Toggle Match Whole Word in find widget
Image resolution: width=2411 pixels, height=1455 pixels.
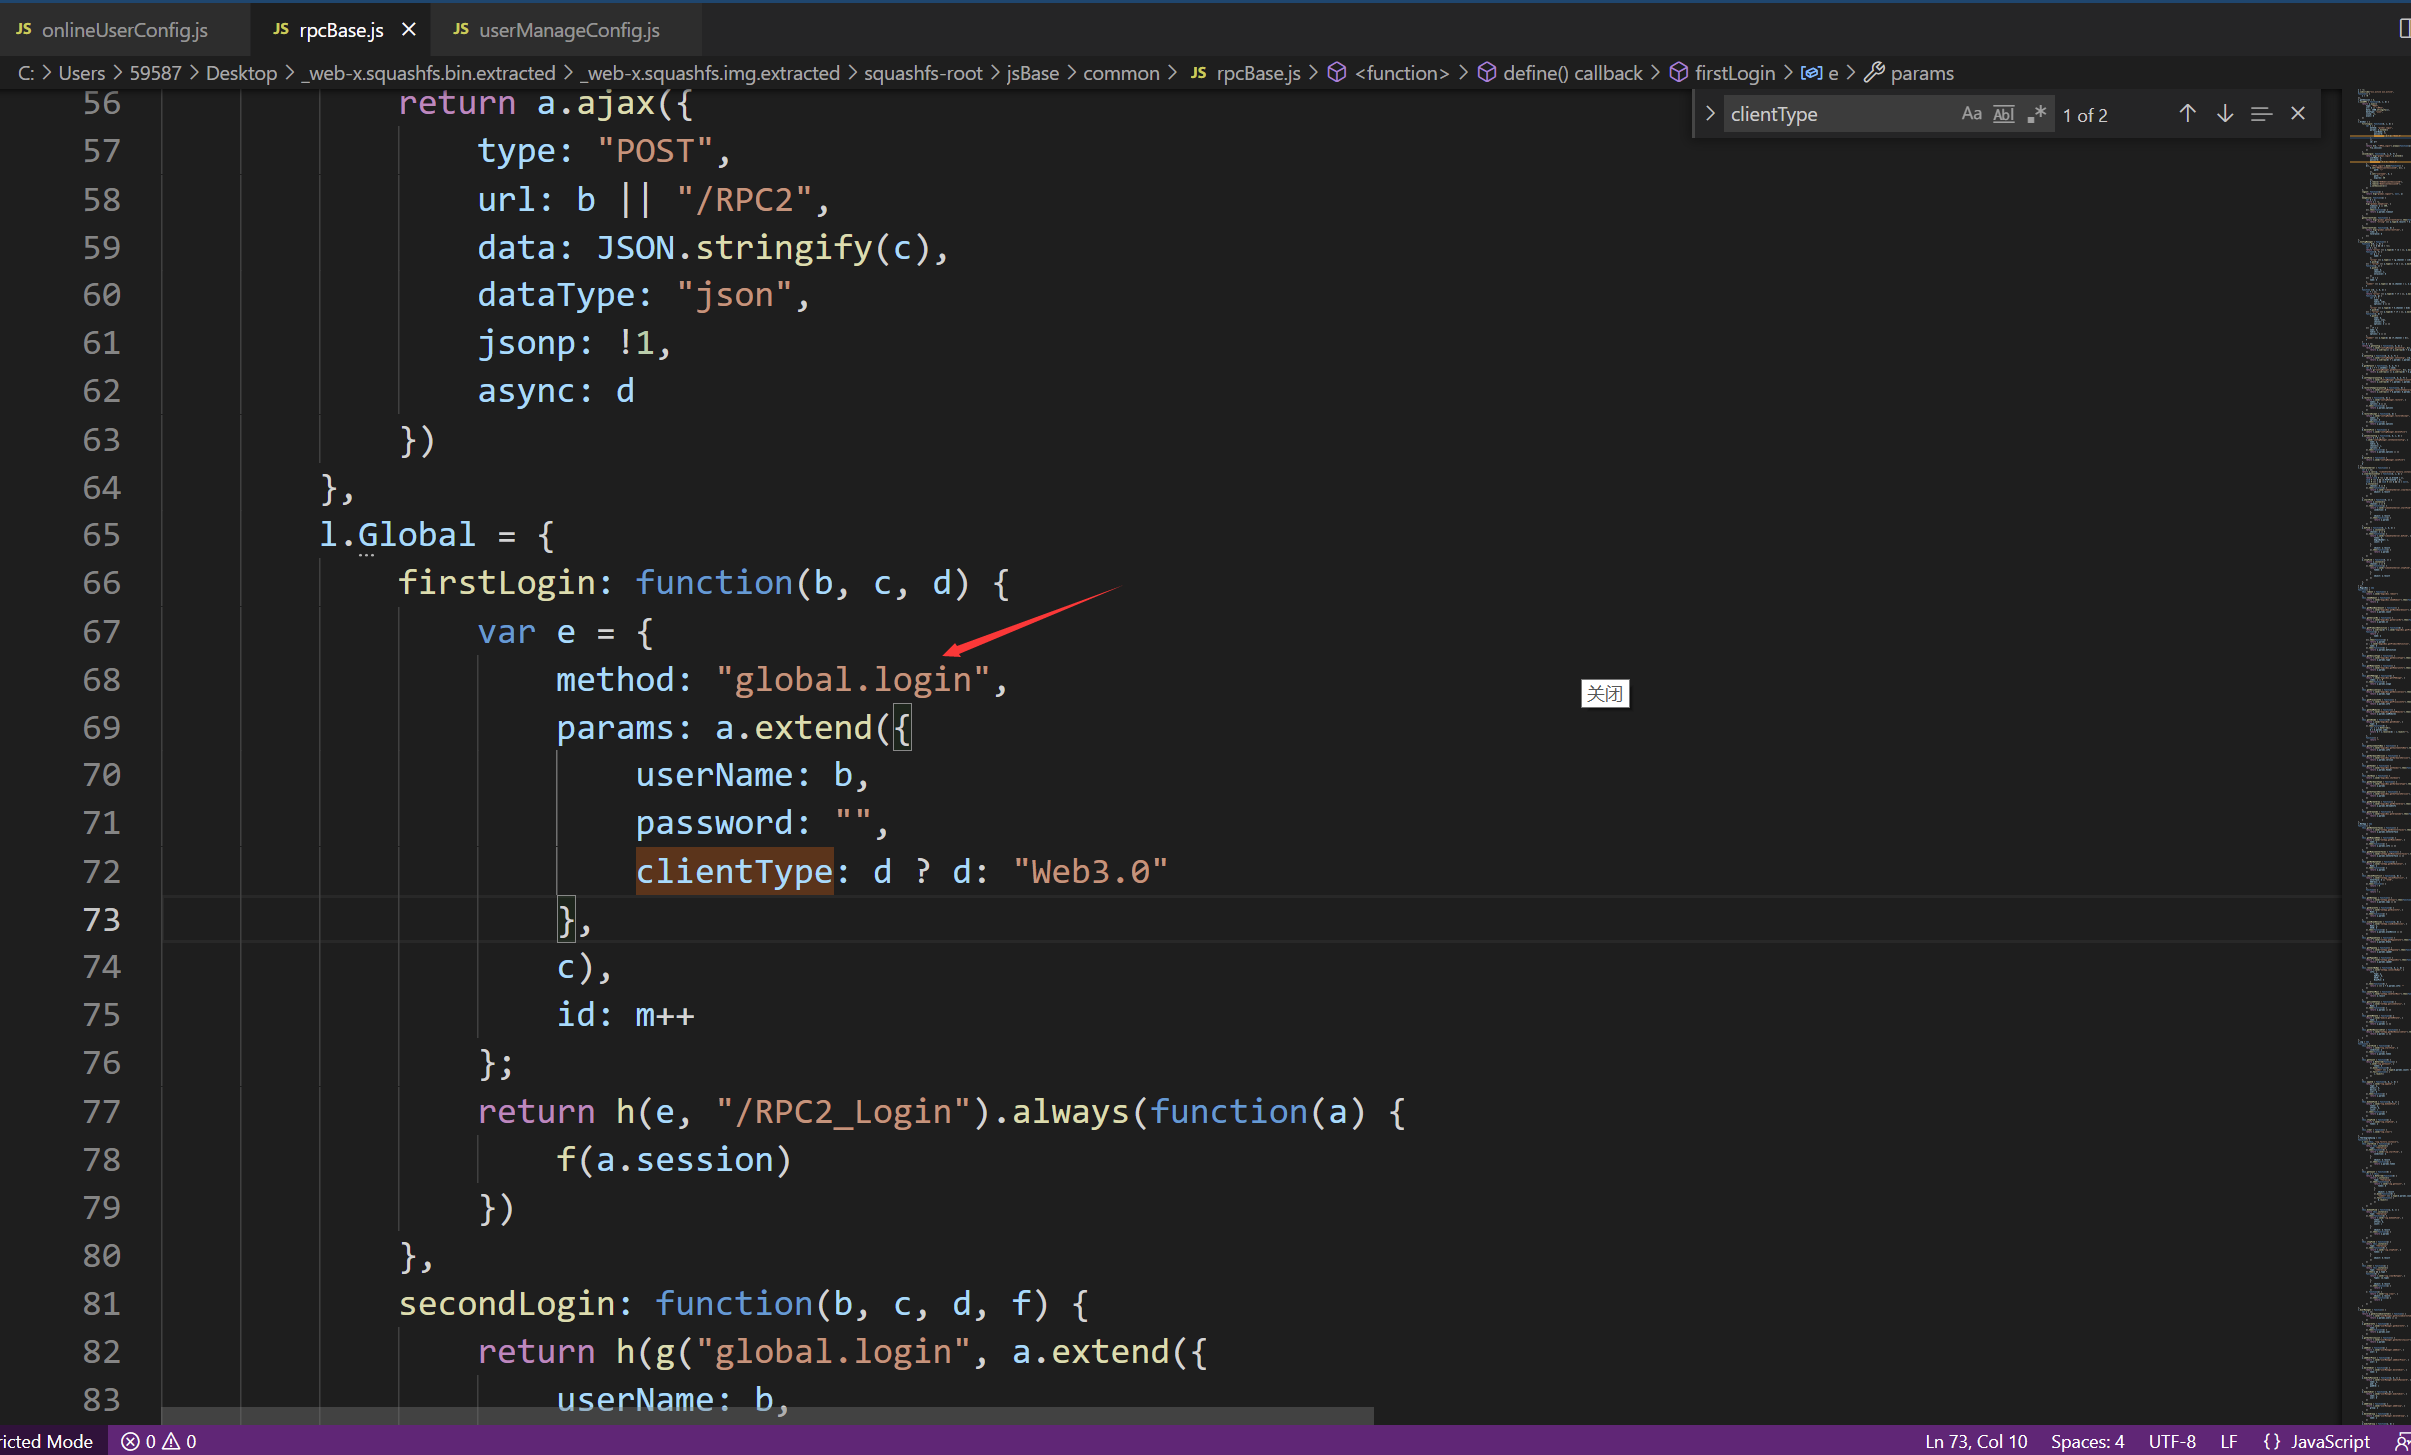(x=2003, y=114)
